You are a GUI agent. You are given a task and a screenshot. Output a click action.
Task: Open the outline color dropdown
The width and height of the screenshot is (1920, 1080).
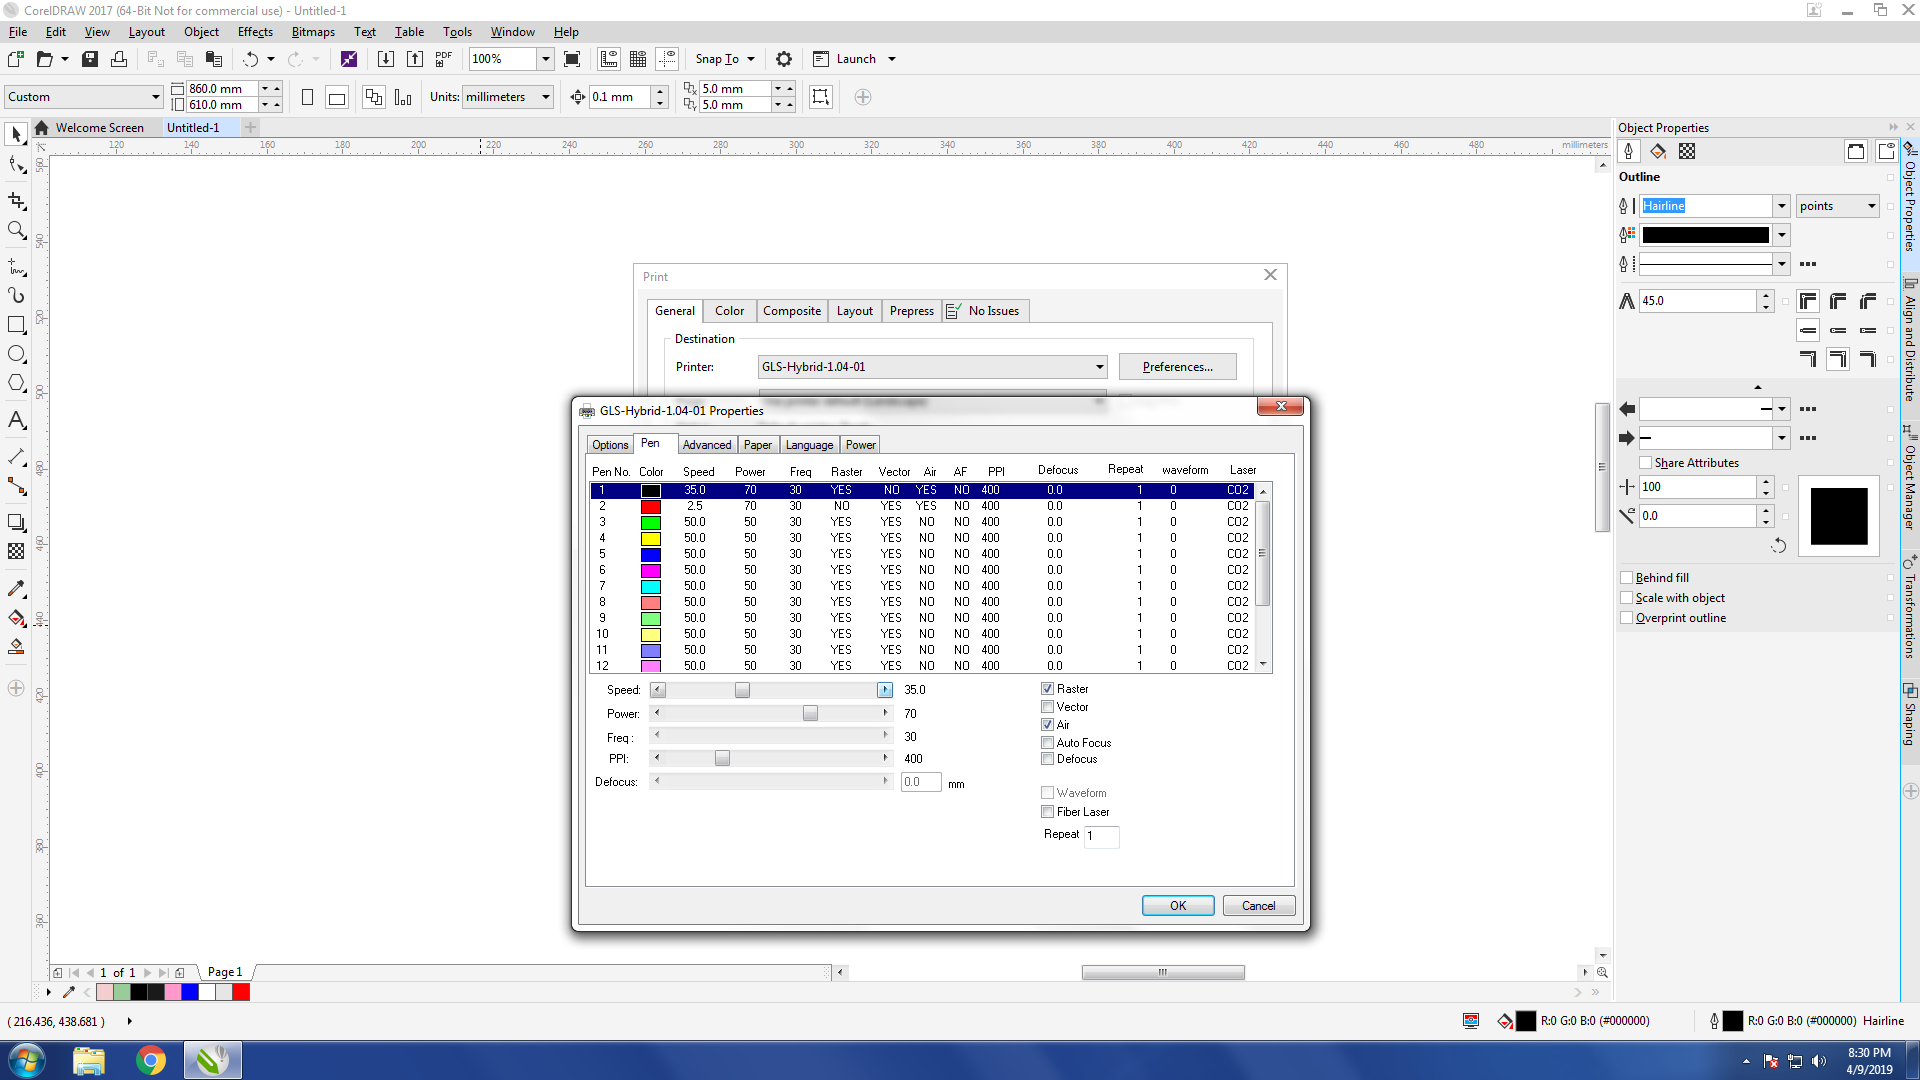[1781, 235]
